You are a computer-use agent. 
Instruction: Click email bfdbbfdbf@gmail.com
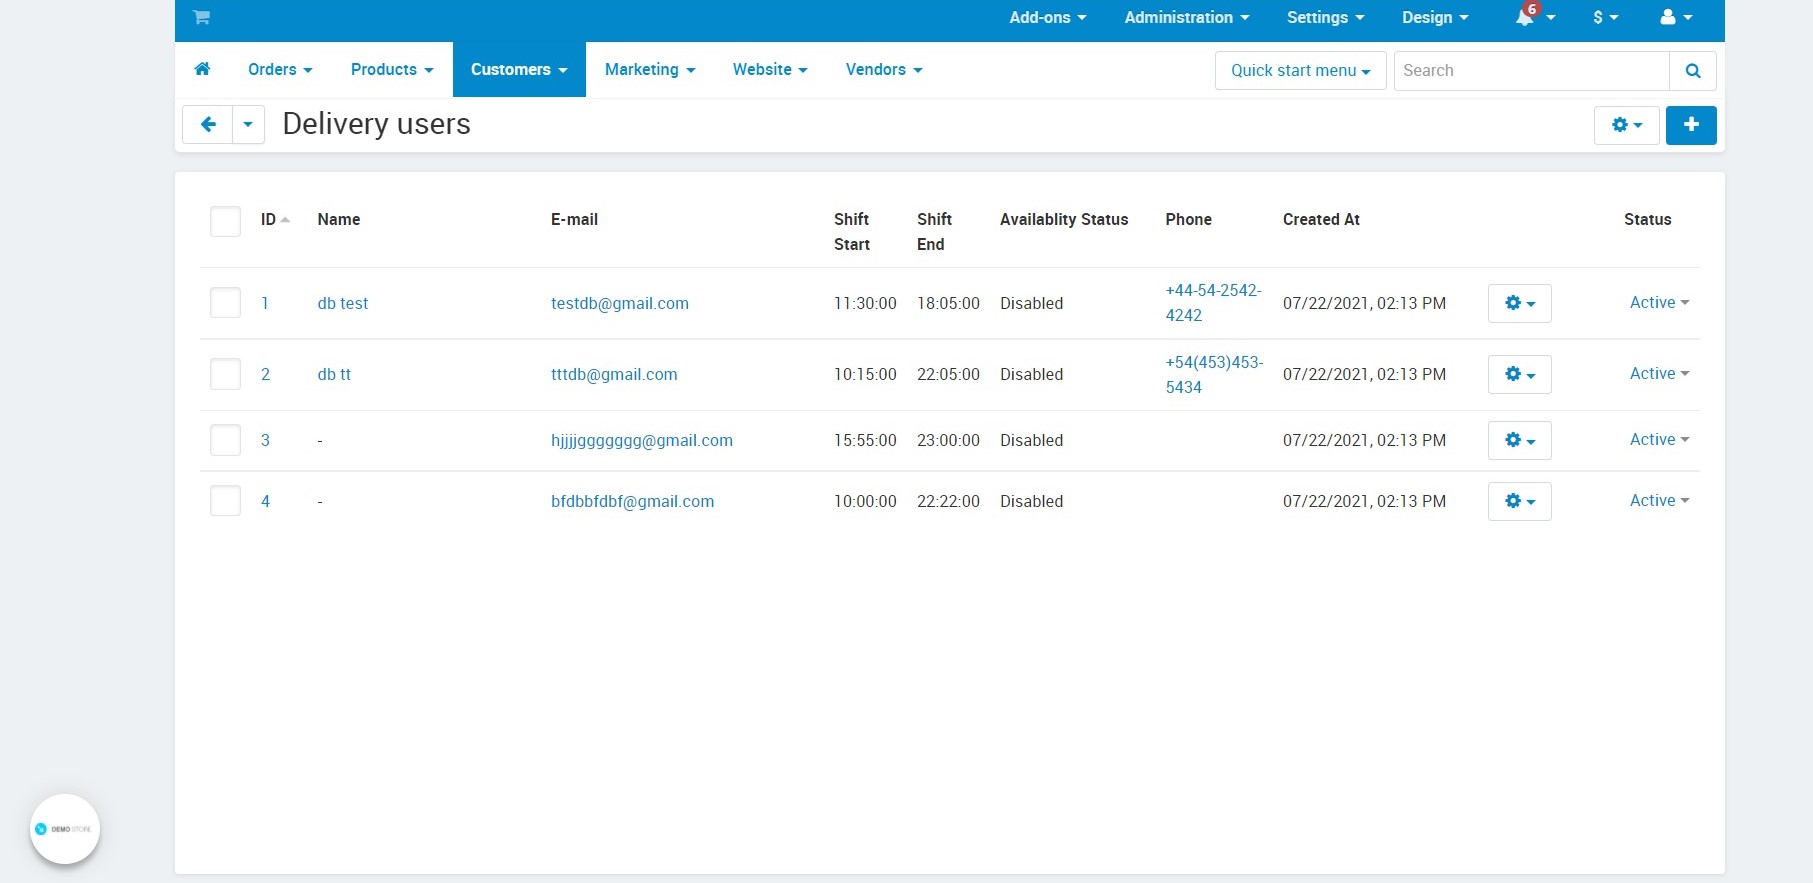[633, 501]
